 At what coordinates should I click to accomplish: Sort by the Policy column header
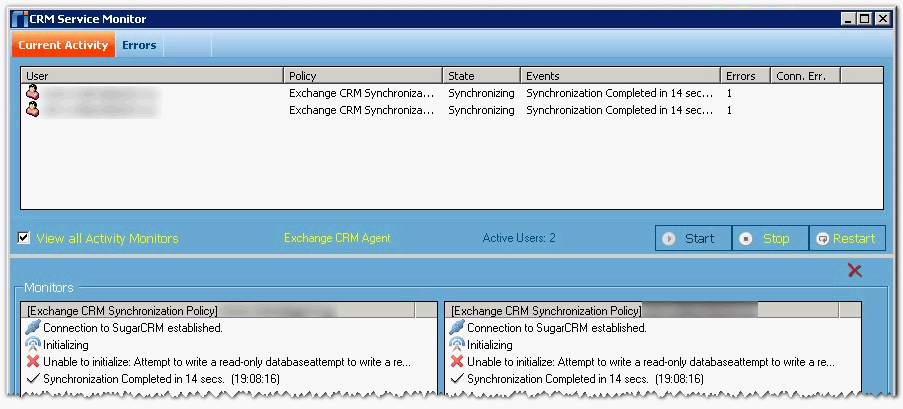click(362, 76)
